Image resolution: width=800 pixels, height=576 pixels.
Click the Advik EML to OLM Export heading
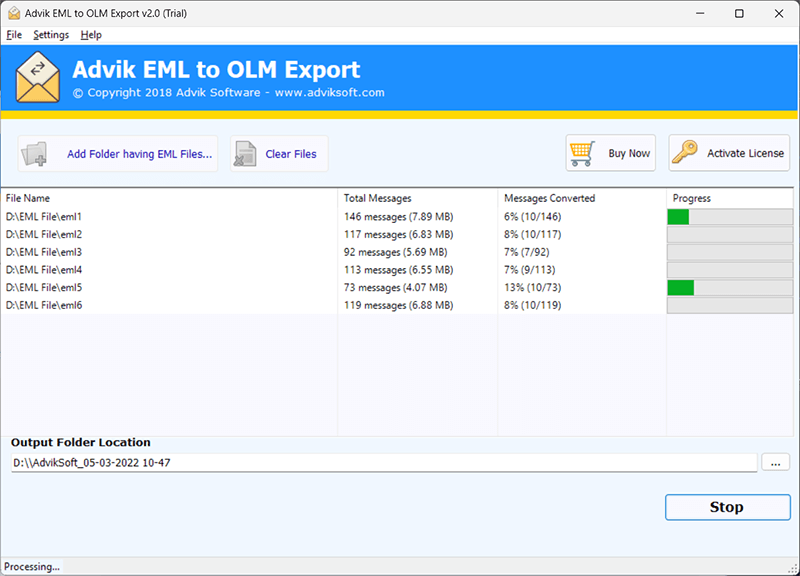coord(216,69)
